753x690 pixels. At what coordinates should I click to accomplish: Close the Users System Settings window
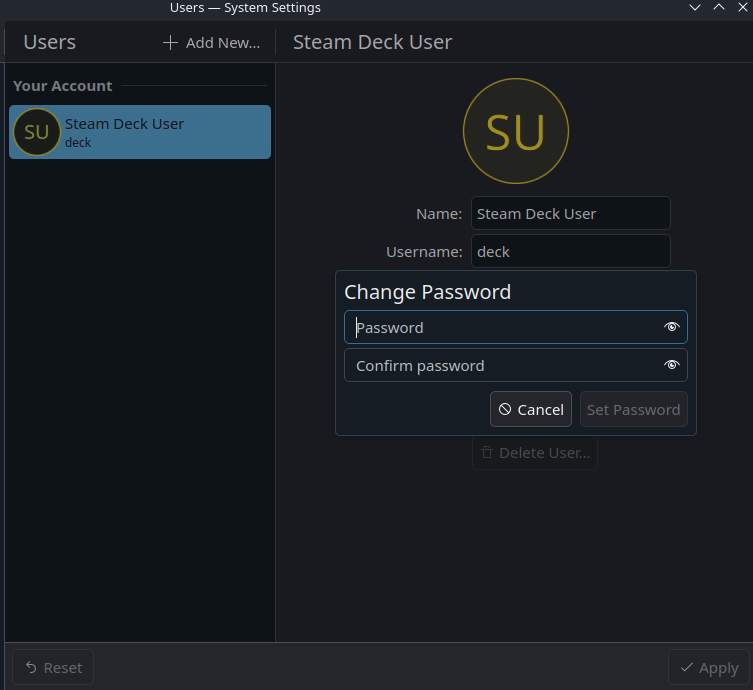[x=742, y=8]
